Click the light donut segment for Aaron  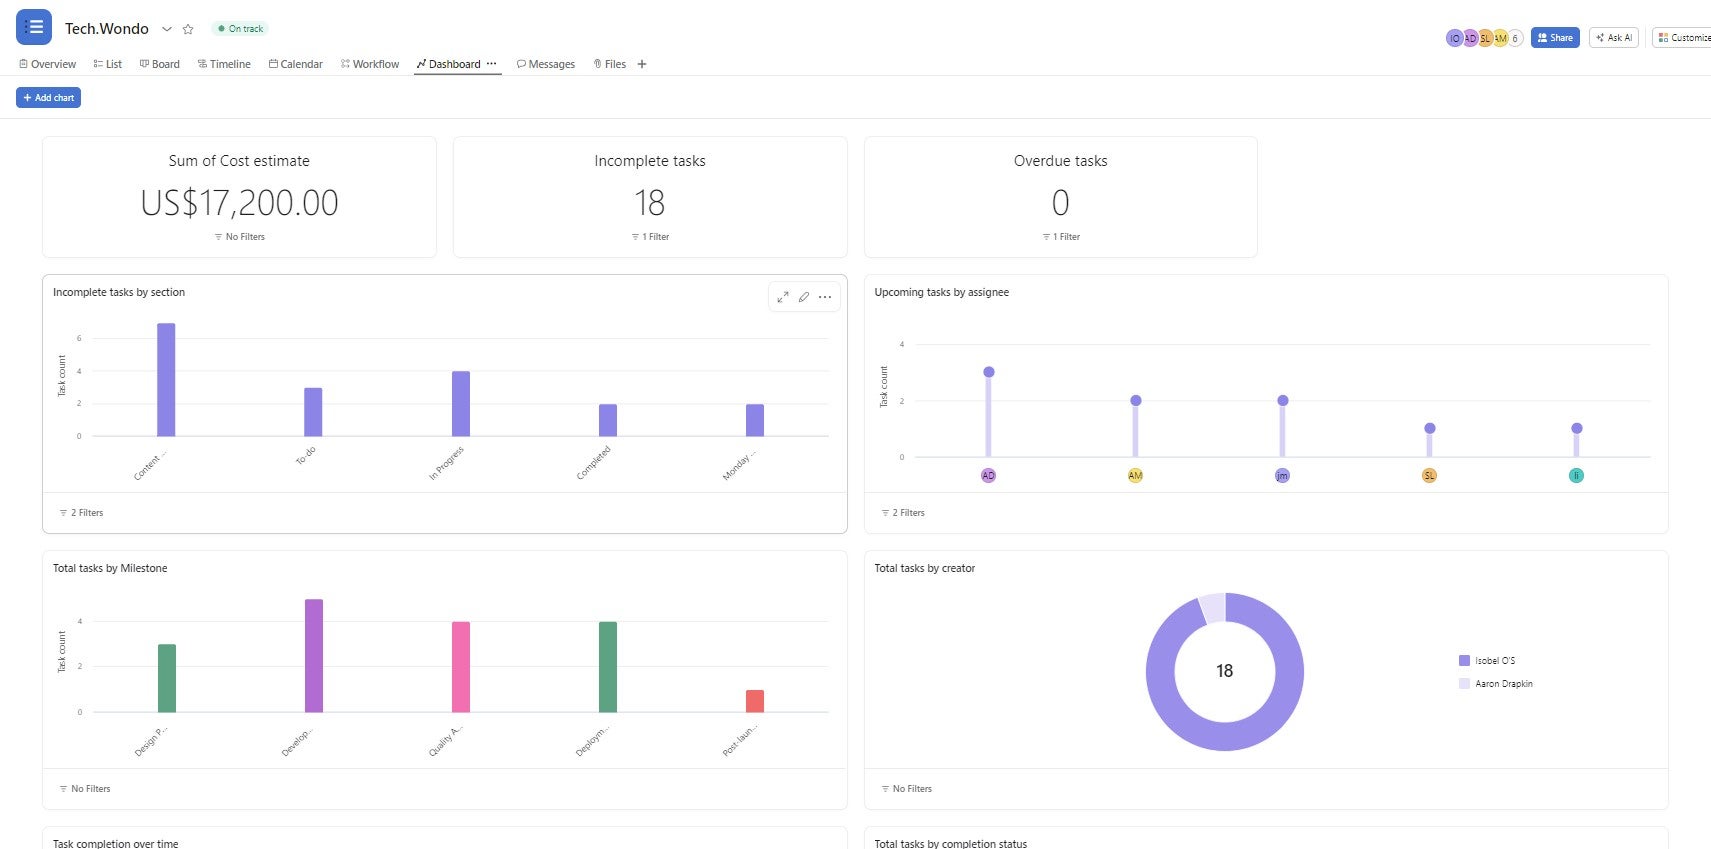[1213, 608]
